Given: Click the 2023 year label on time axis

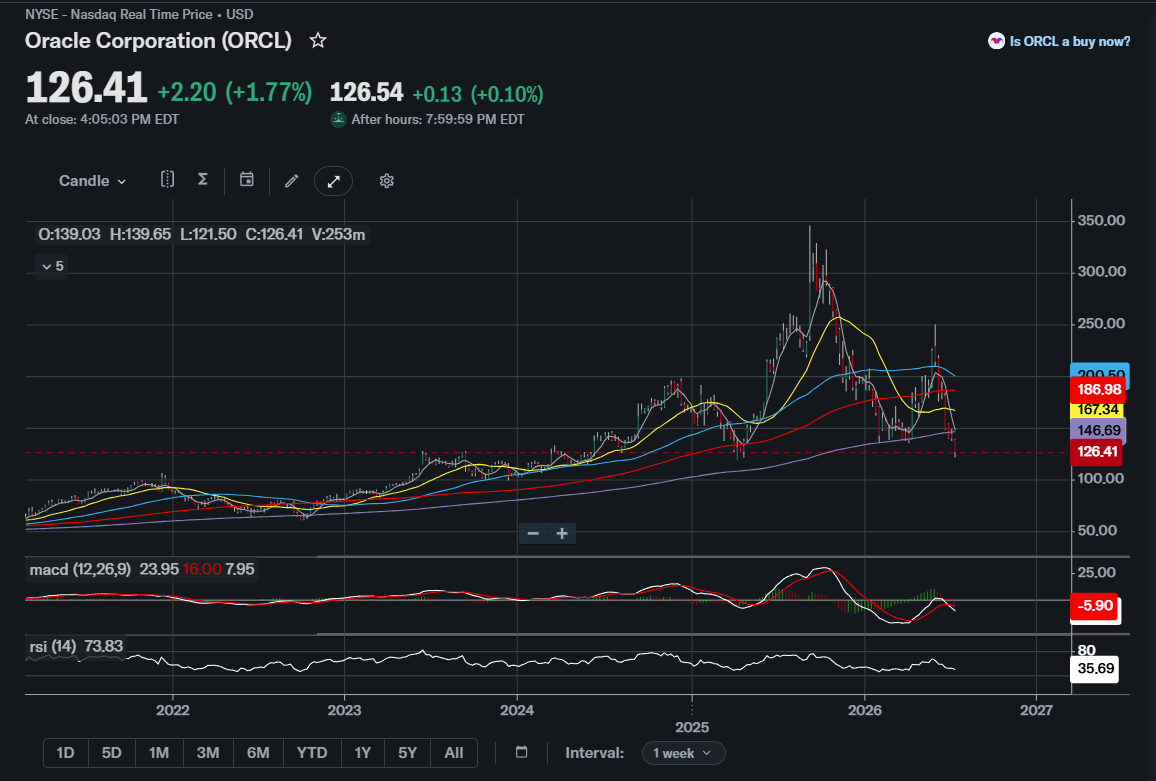Looking at the screenshot, I should (344, 710).
